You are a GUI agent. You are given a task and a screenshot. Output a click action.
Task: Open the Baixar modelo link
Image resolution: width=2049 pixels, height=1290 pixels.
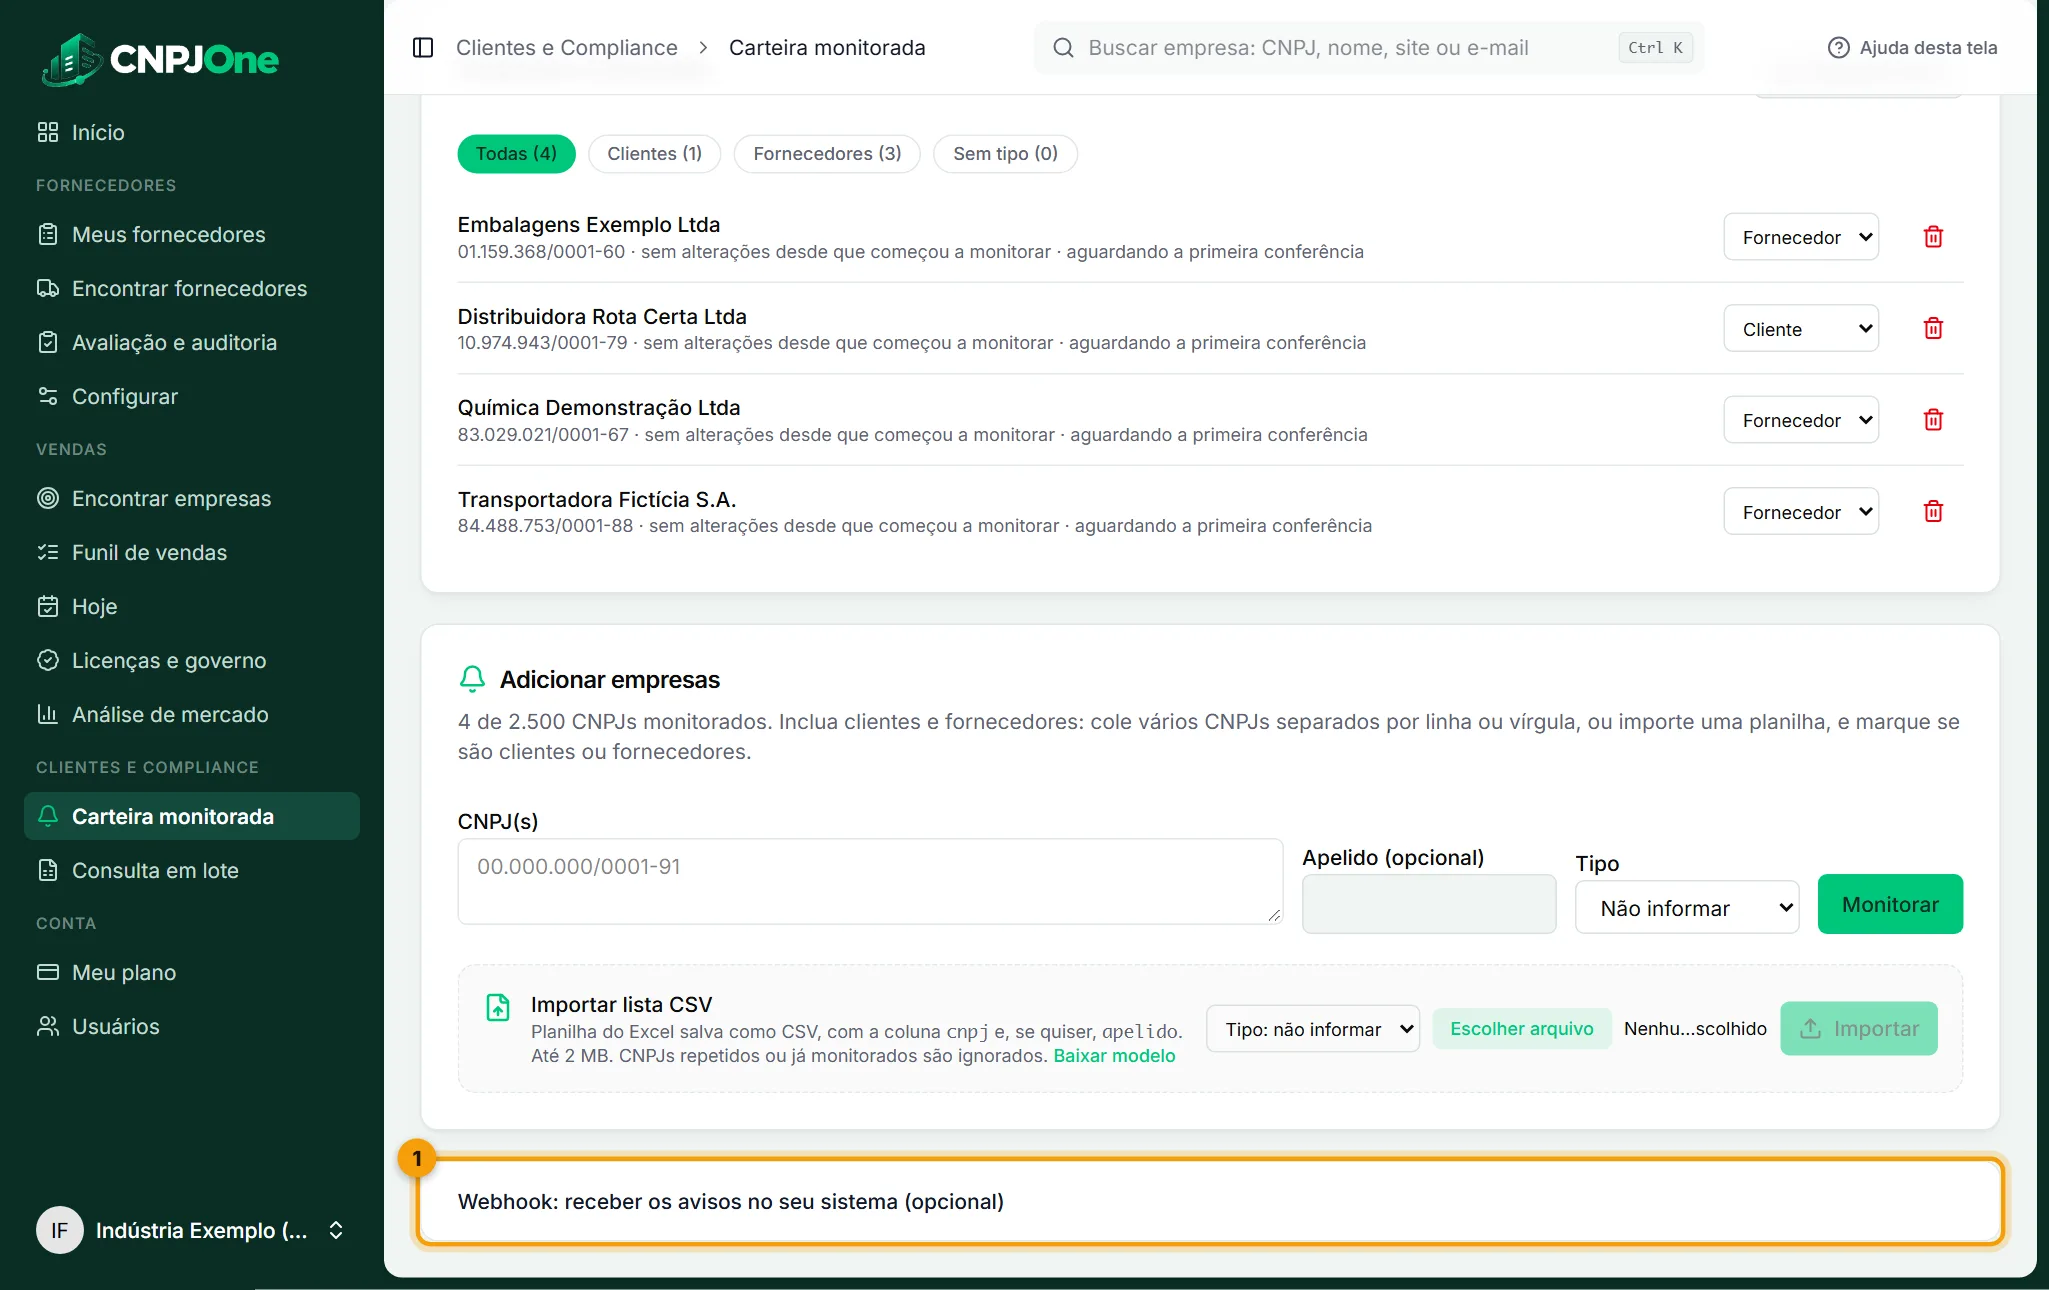tap(1114, 1056)
